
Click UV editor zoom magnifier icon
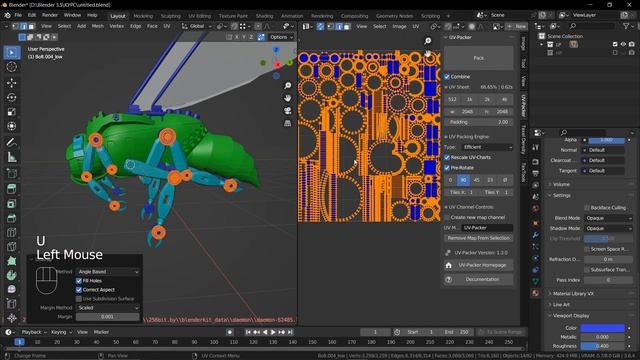[427, 41]
